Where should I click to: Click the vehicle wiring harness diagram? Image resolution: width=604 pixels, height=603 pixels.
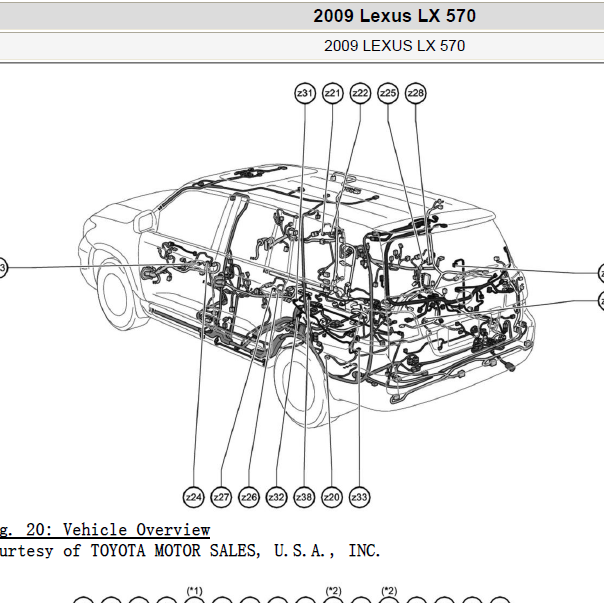pyautogui.click(x=306, y=295)
